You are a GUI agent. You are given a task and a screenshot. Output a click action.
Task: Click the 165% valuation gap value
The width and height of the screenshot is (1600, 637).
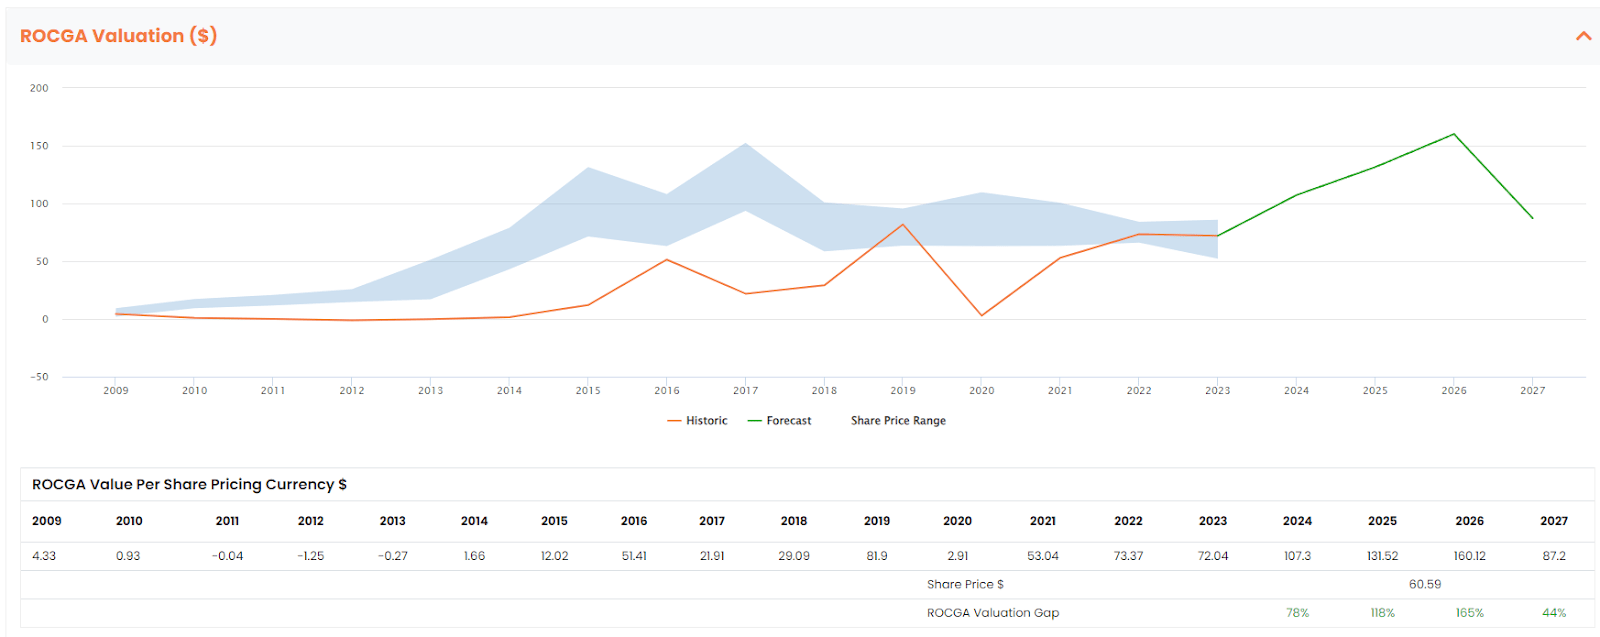coord(1469,613)
